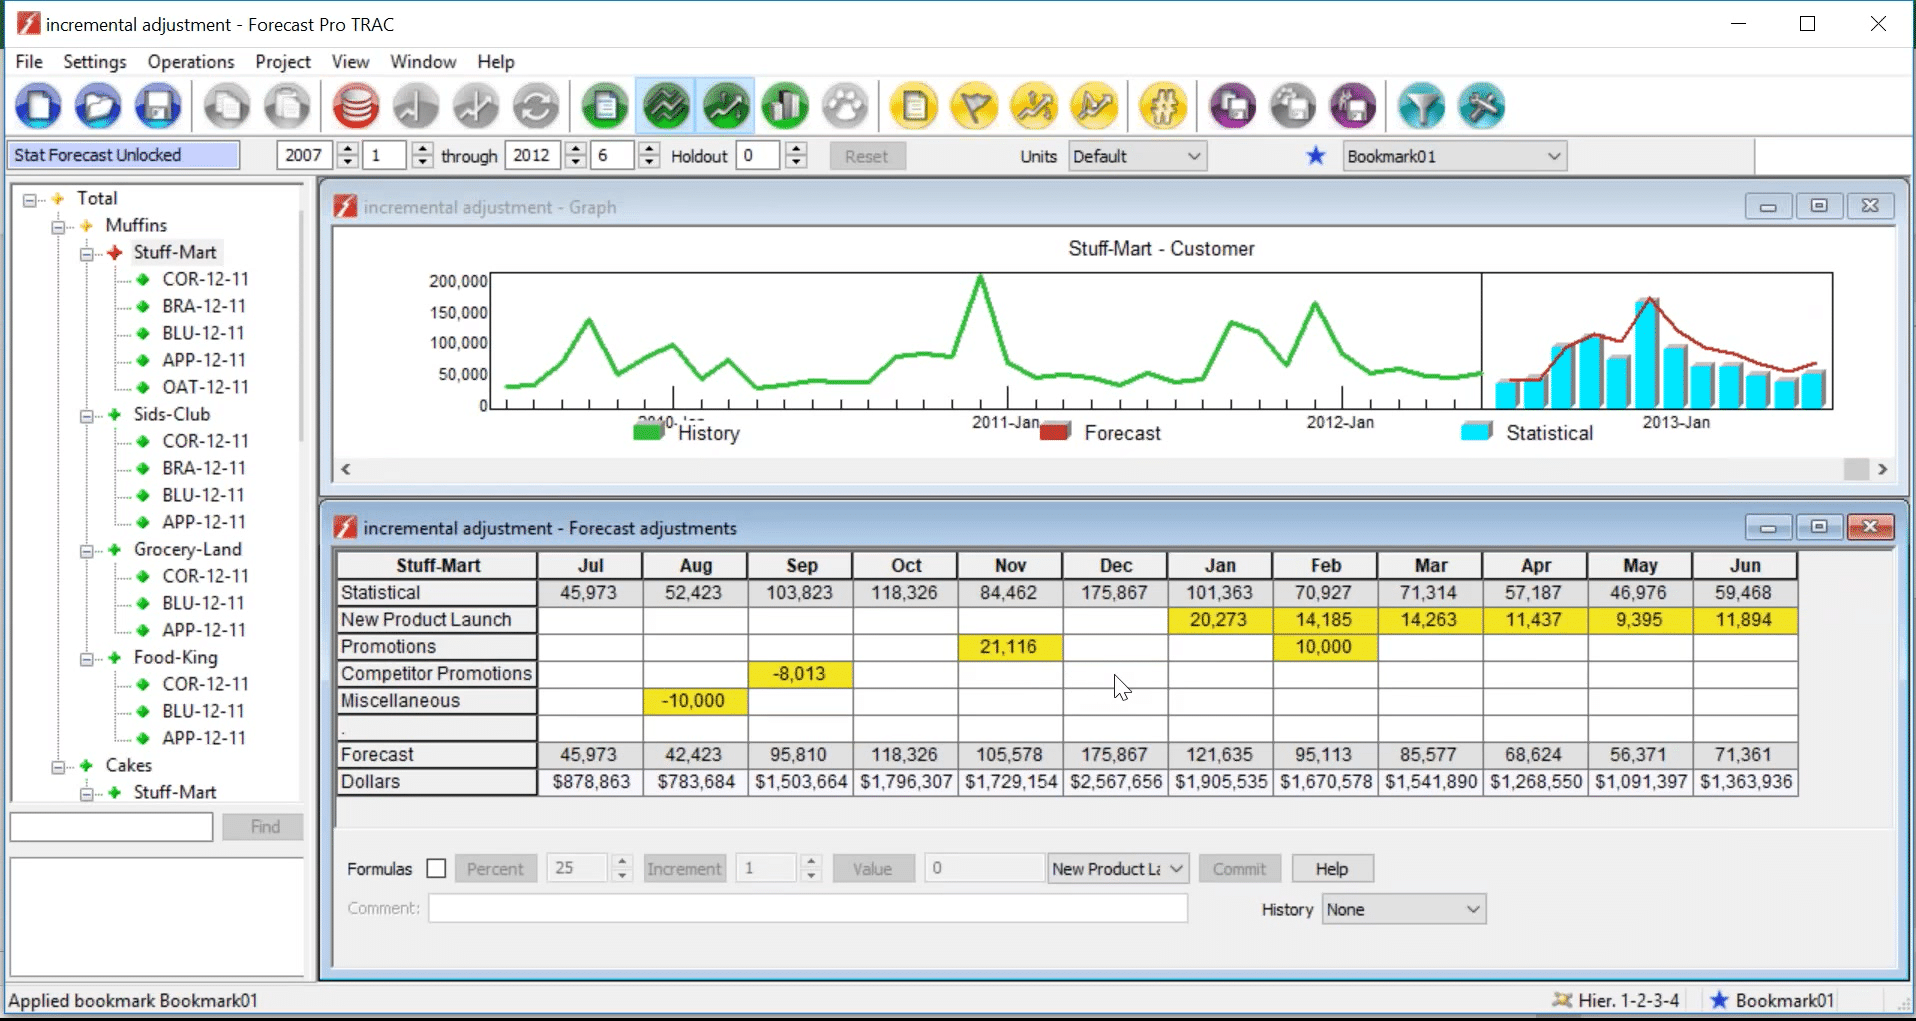
Task: Collapse the Muffins tree node
Action: pyautogui.click(x=58, y=226)
